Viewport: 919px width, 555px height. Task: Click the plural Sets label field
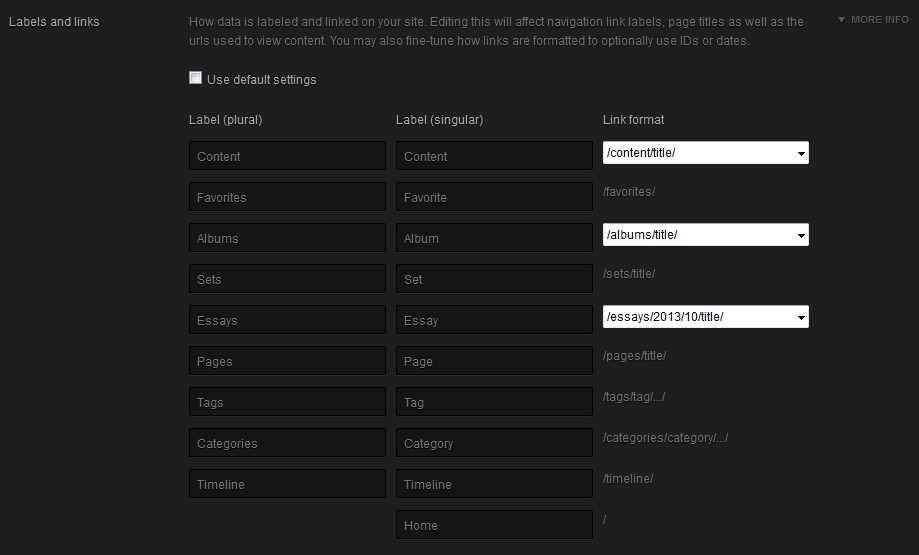click(x=287, y=279)
